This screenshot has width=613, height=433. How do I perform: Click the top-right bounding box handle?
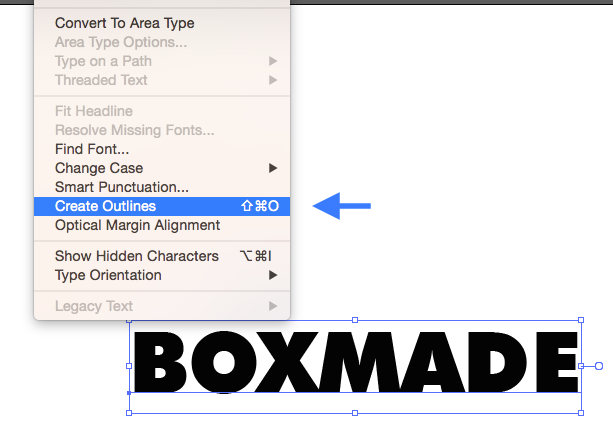click(x=581, y=320)
